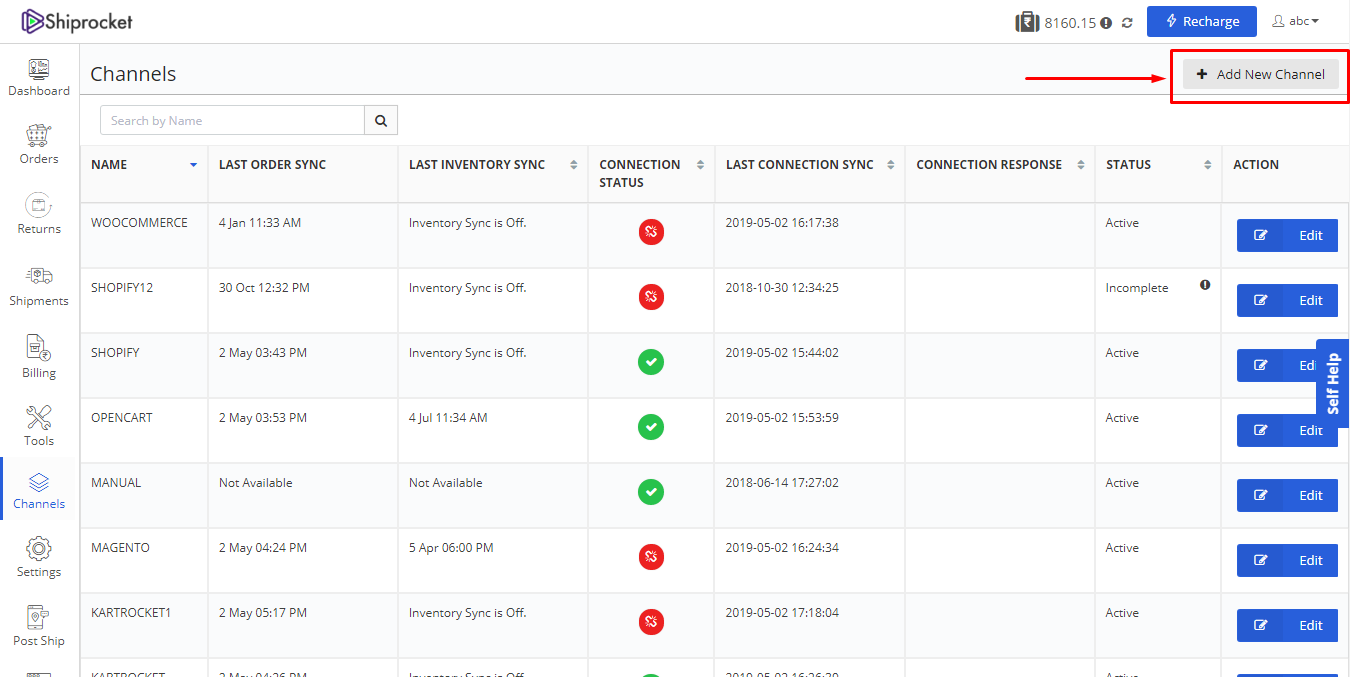
Task: Edit the MAGENTO channel
Action: pyautogui.click(x=1287, y=561)
